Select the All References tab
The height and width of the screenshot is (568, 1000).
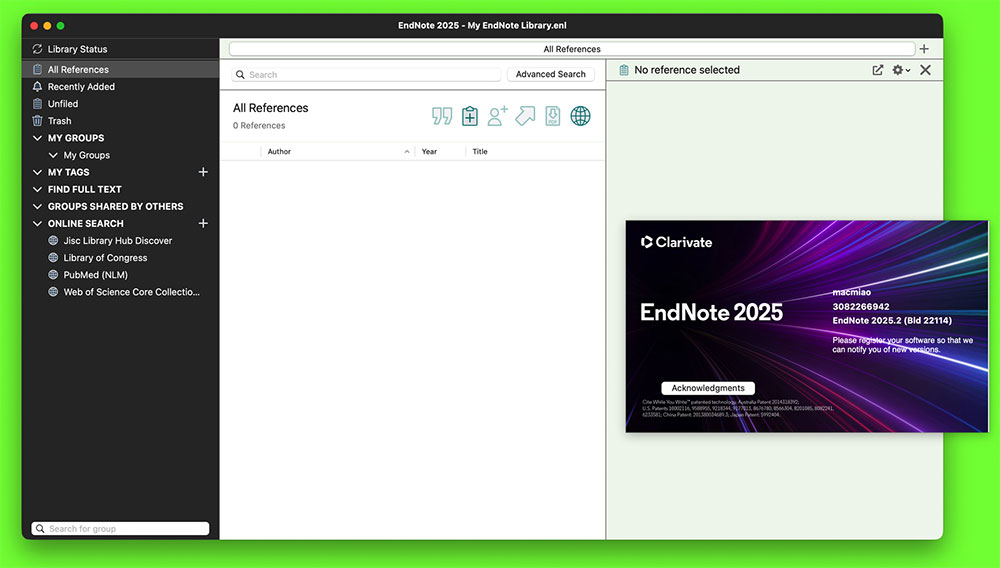(x=572, y=49)
